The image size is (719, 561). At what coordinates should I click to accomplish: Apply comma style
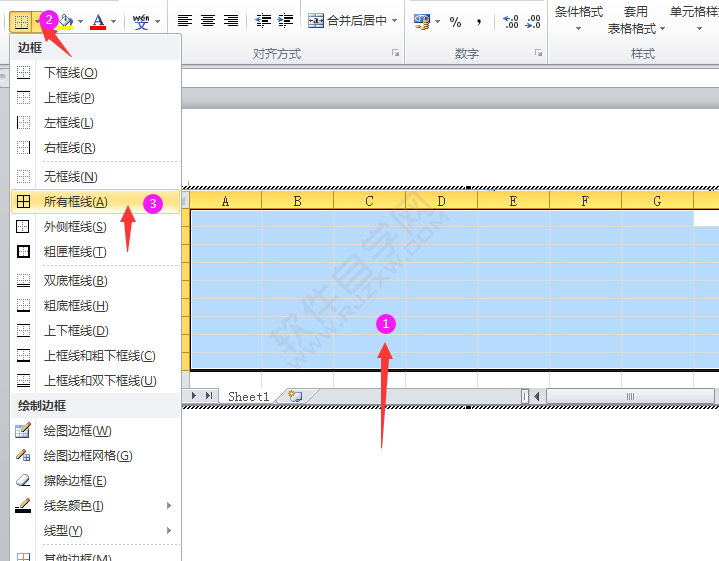[x=479, y=22]
